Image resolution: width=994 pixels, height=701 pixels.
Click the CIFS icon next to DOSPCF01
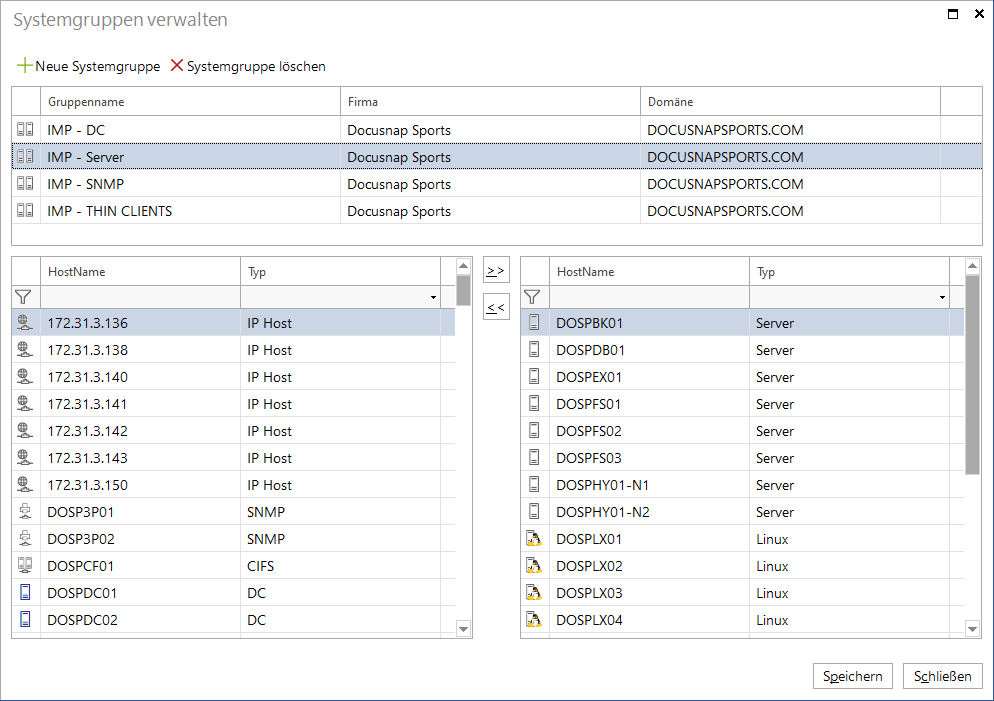pos(25,565)
